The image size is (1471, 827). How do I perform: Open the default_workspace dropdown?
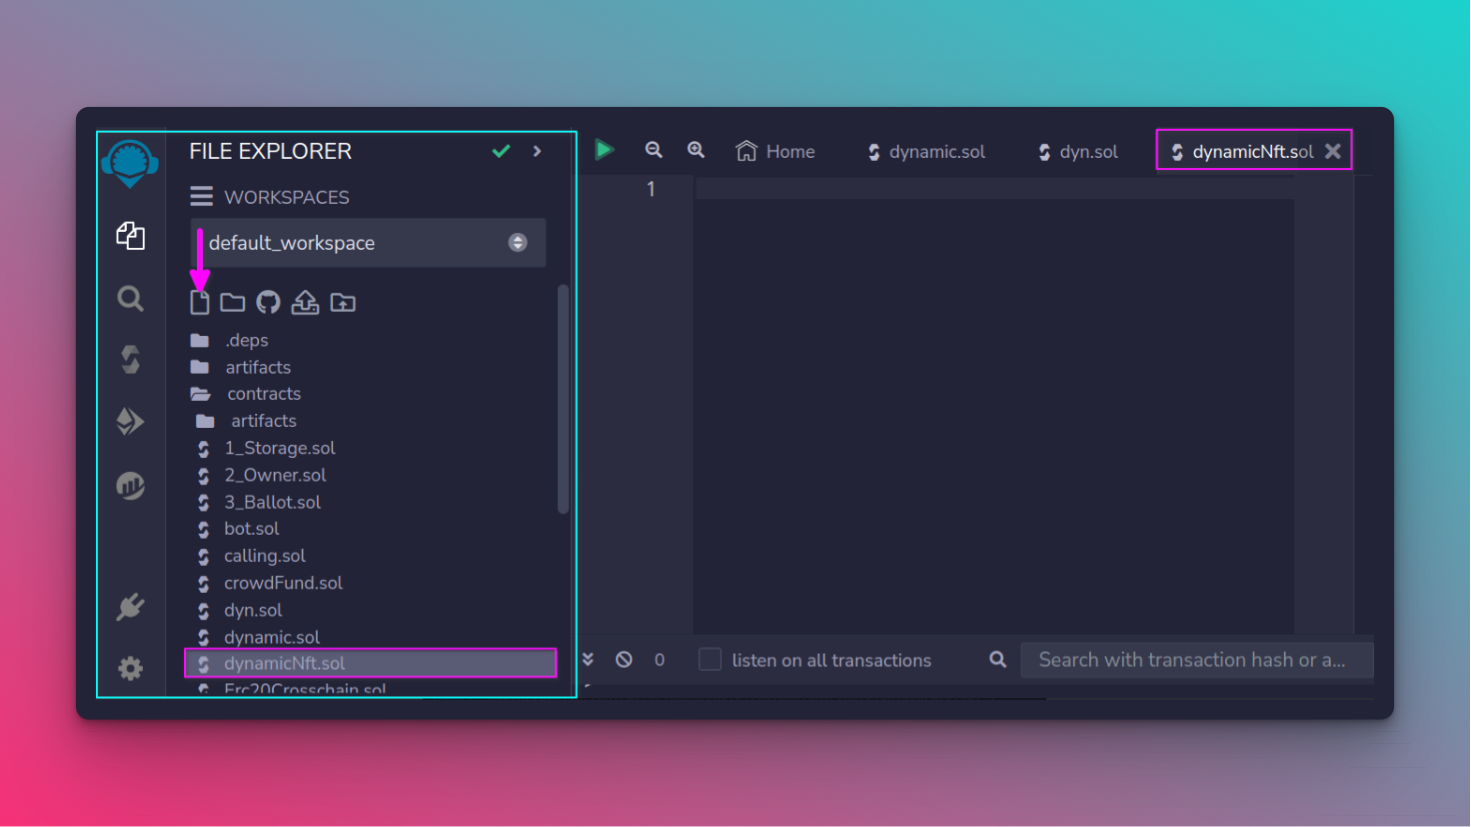[x=368, y=243]
